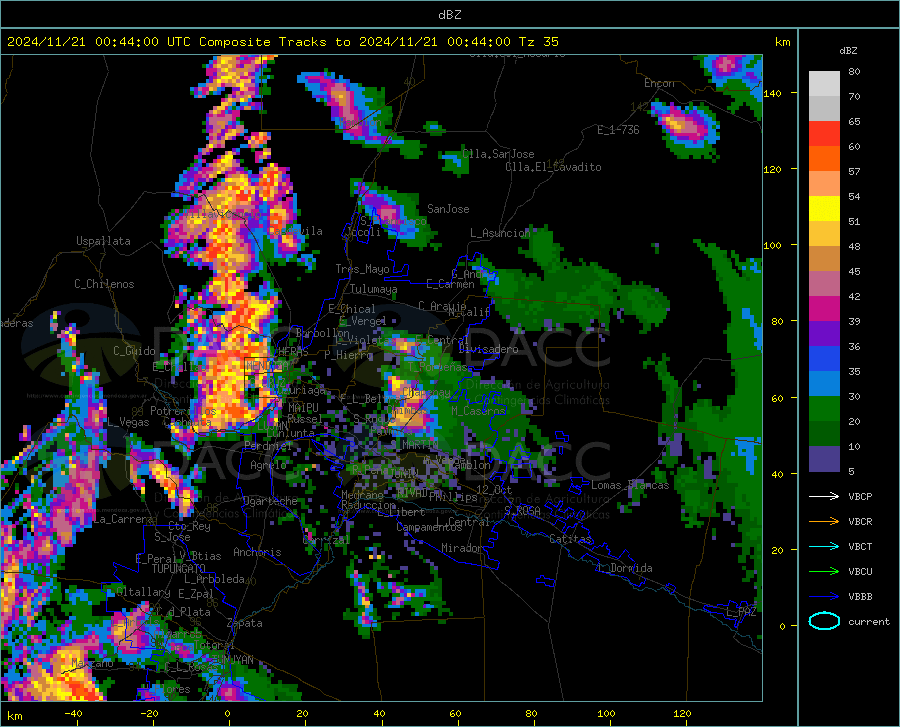Viewport: 900px width, 727px height.
Task: Click the Catitas place label
Action: click(x=570, y=539)
